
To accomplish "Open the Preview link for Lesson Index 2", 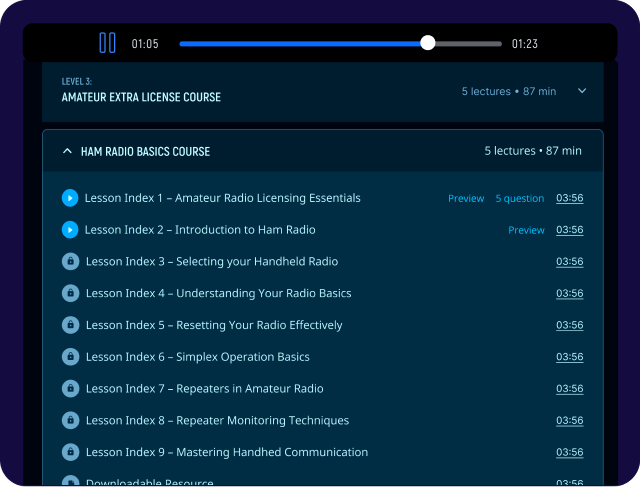I will coord(526,230).
